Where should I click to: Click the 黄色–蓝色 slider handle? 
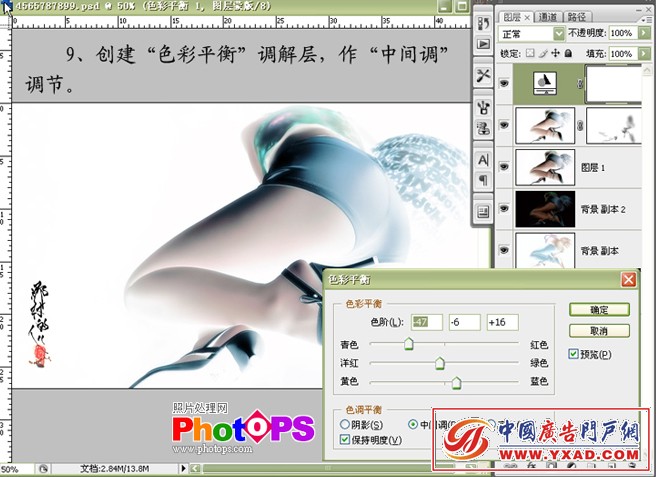point(456,382)
